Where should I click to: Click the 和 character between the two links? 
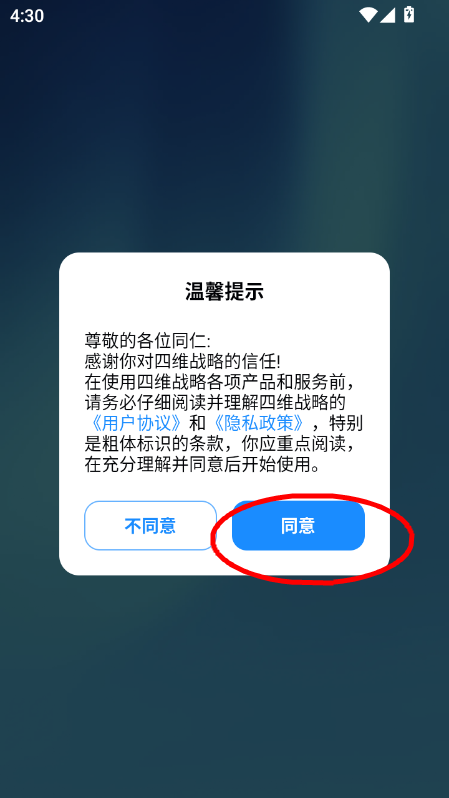point(198,423)
